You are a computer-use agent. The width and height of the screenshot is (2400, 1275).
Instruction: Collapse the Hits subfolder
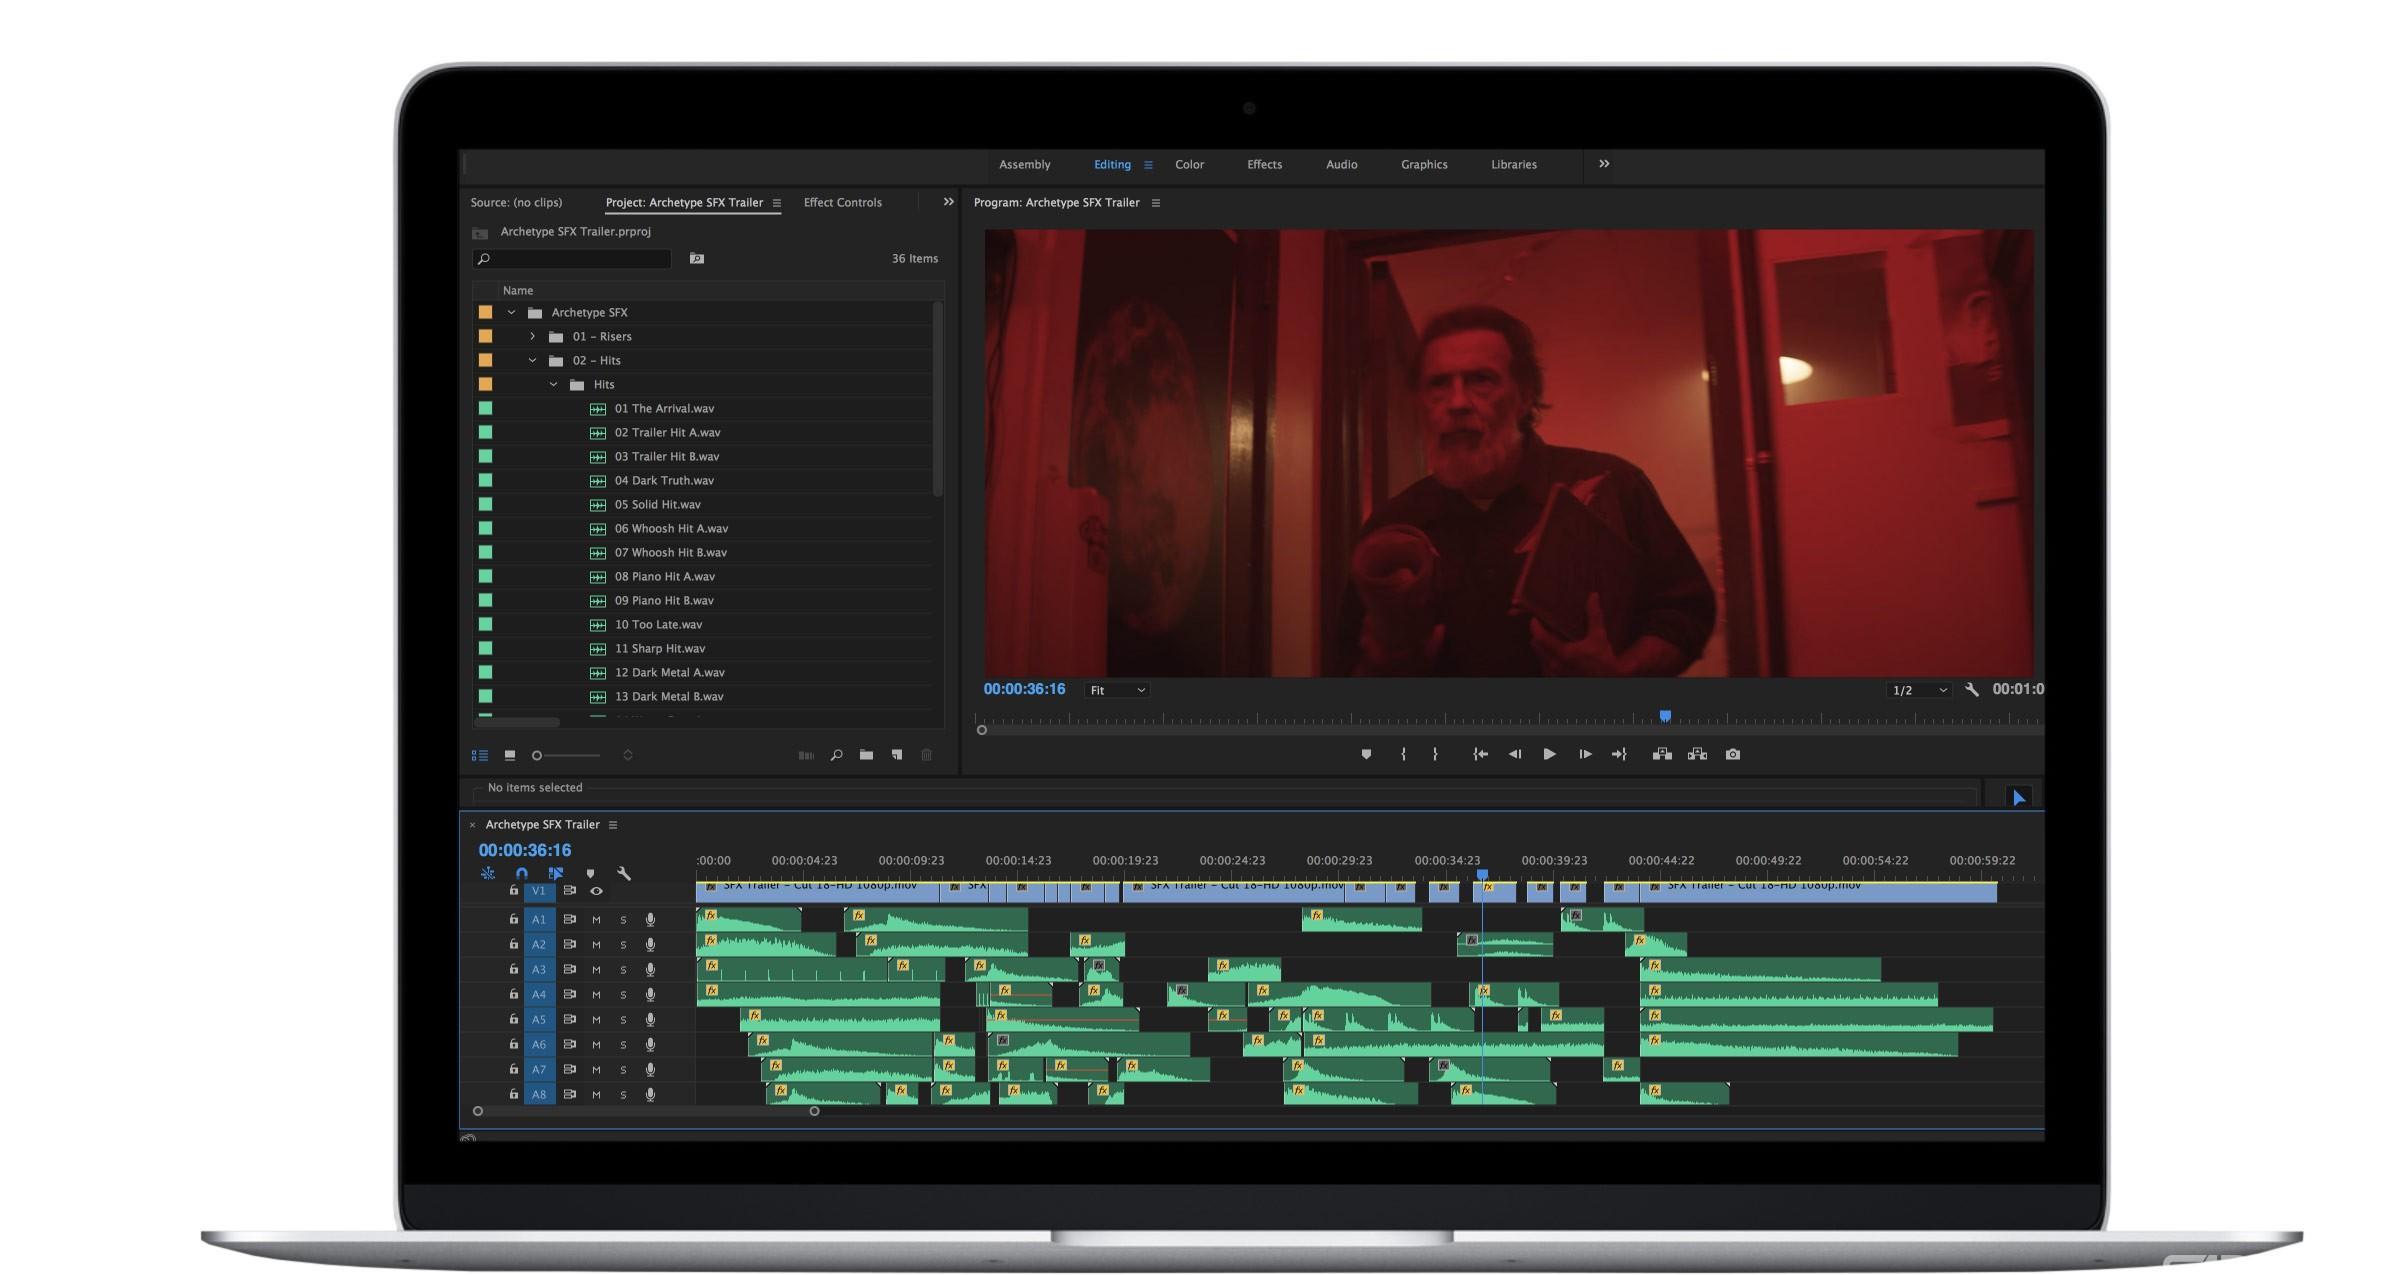tap(553, 384)
